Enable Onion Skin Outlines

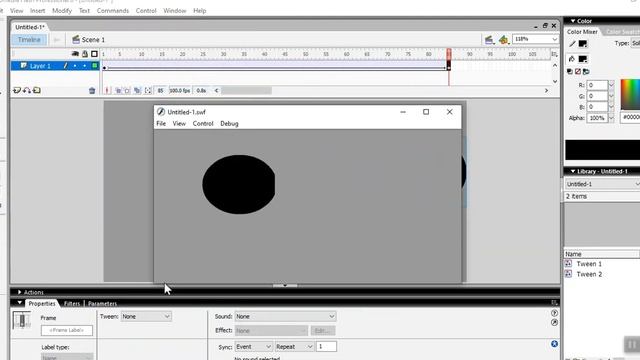[x=127, y=91]
